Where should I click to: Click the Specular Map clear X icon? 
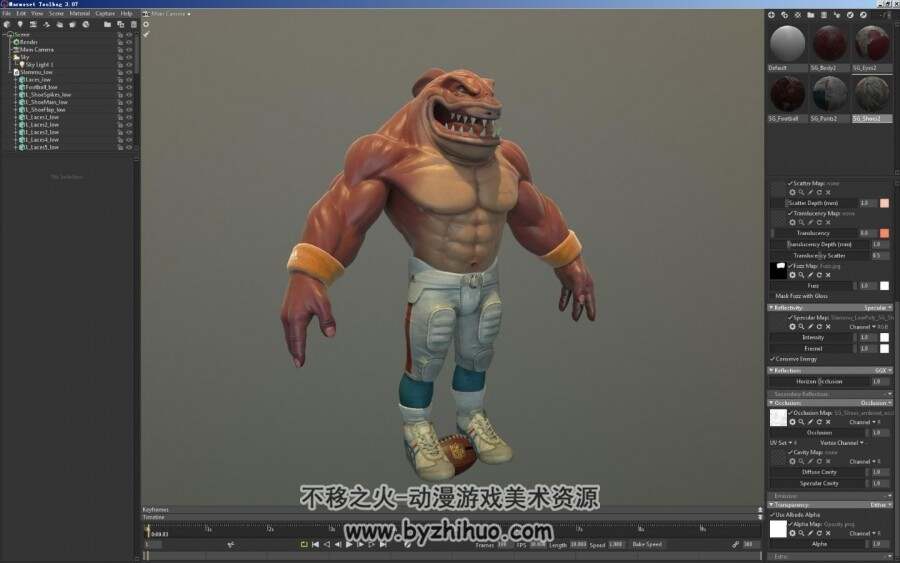point(828,327)
